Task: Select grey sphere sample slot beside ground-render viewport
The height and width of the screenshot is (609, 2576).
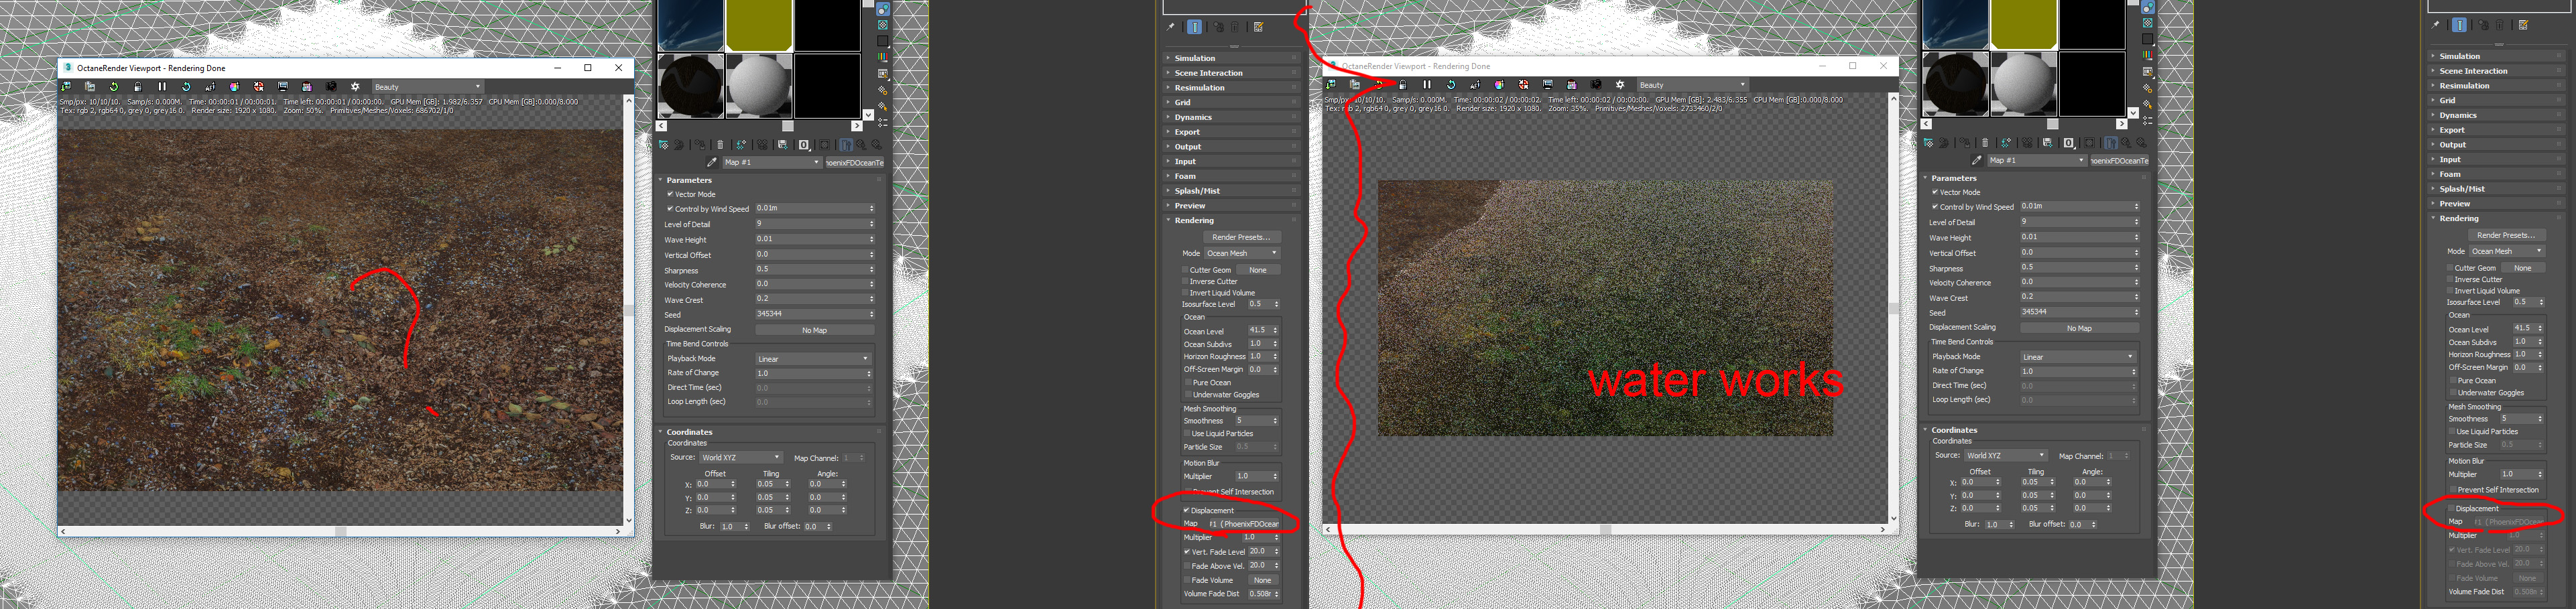Action: pos(759,86)
